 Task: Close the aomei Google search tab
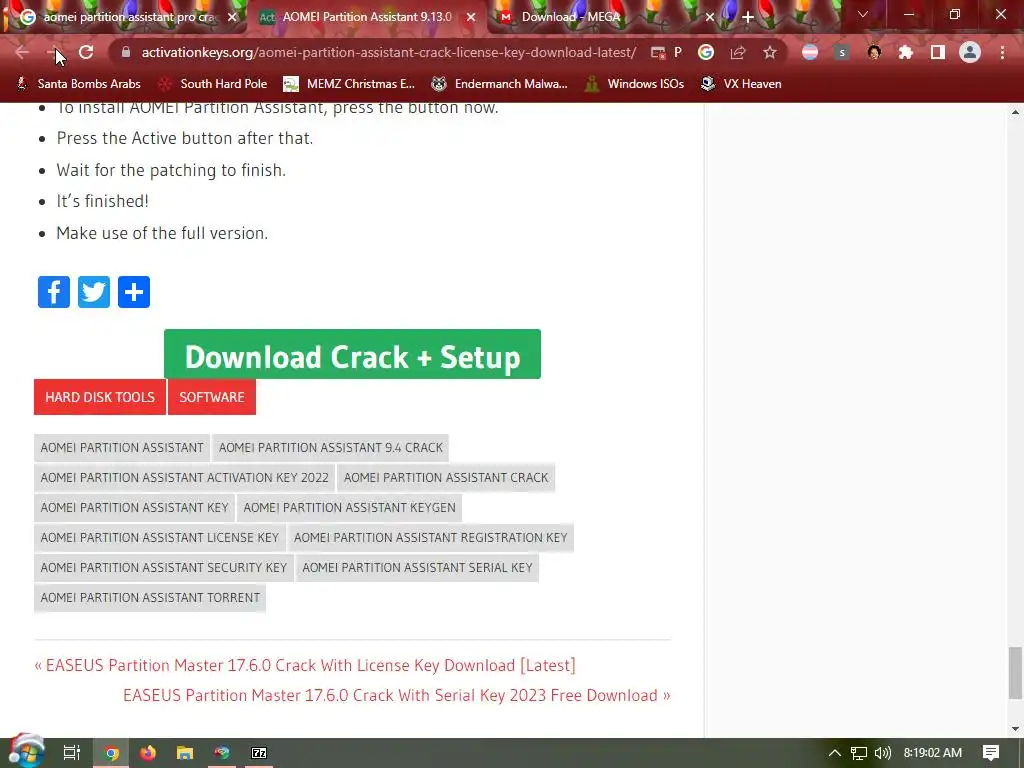pyautogui.click(x=232, y=17)
